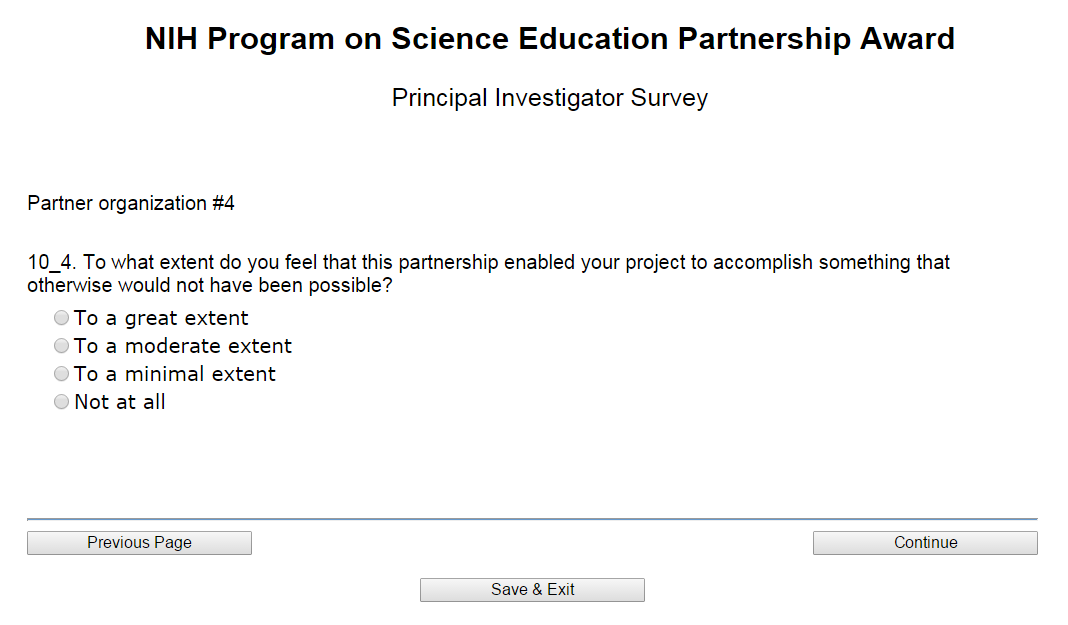Go back using the Previous Page button
Screen dimensions: 1068x625
click(139, 543)
